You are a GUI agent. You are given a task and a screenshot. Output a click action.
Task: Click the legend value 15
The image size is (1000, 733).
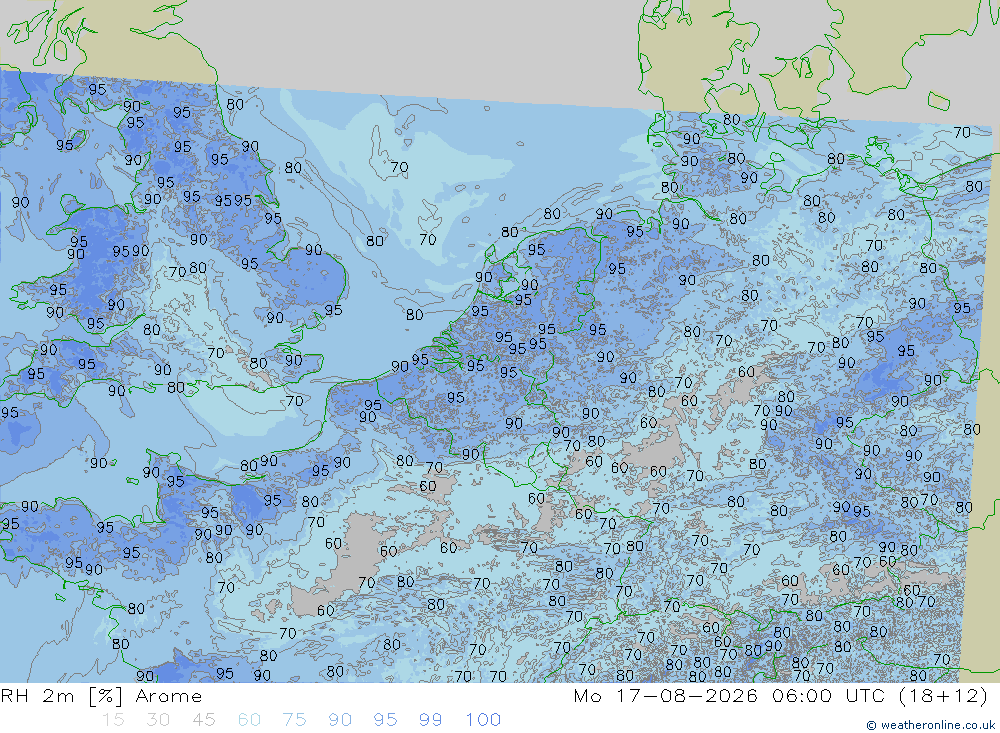click(114, 720)
